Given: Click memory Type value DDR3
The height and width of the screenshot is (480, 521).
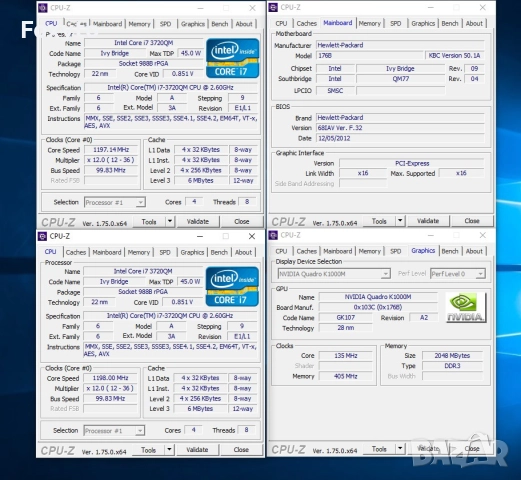Looking at the screenshot, I should point(452,366).
